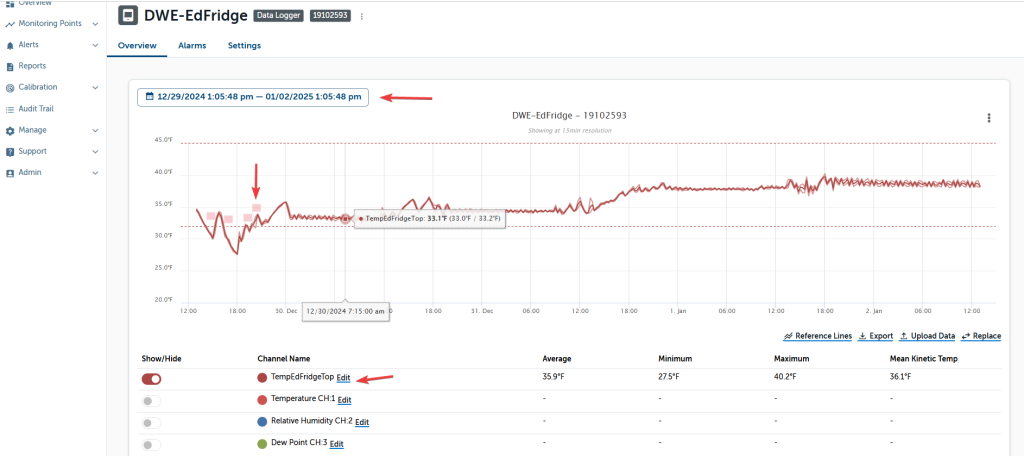Image resolution: width=1024 pixels, height=456 pixels.
Task: Click Edit next to TempEdFridgeTop
Action: 343,378
